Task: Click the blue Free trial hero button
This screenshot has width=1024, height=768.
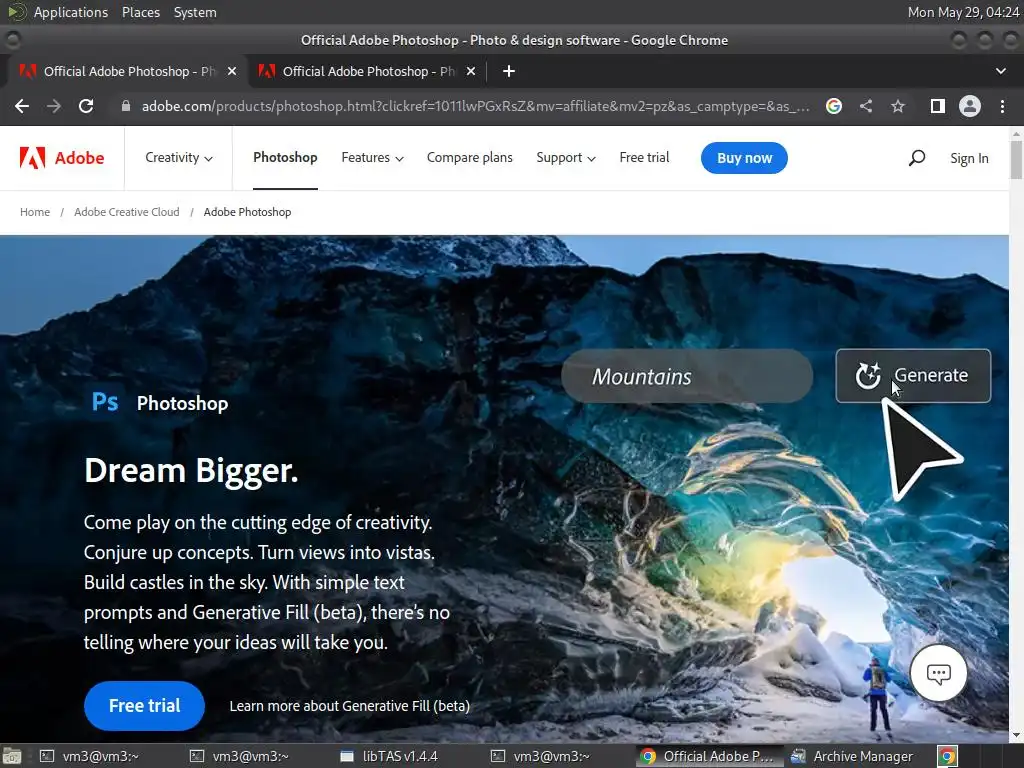Action: [144, 705]
